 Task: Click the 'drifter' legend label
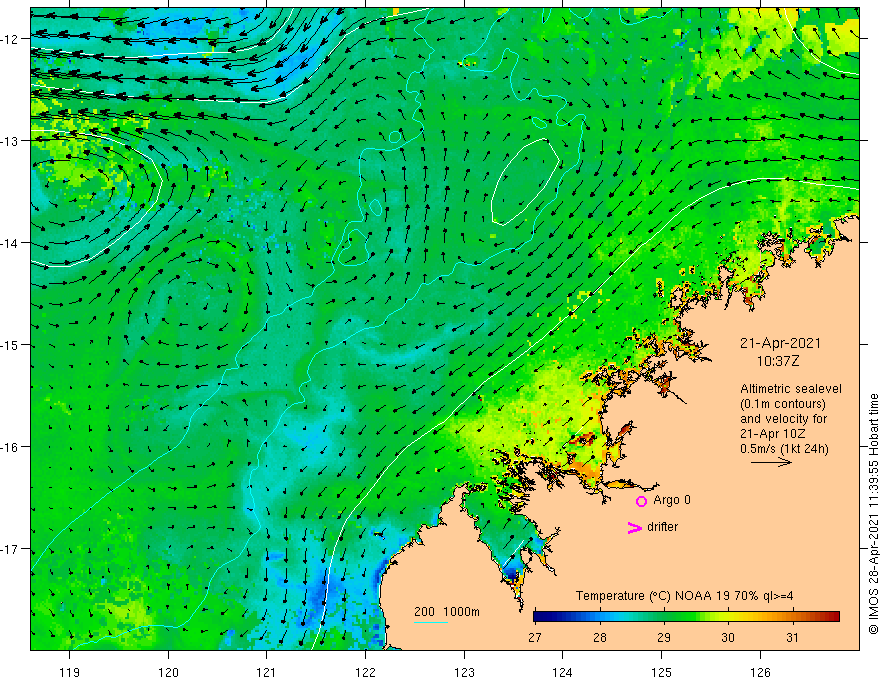662,527
